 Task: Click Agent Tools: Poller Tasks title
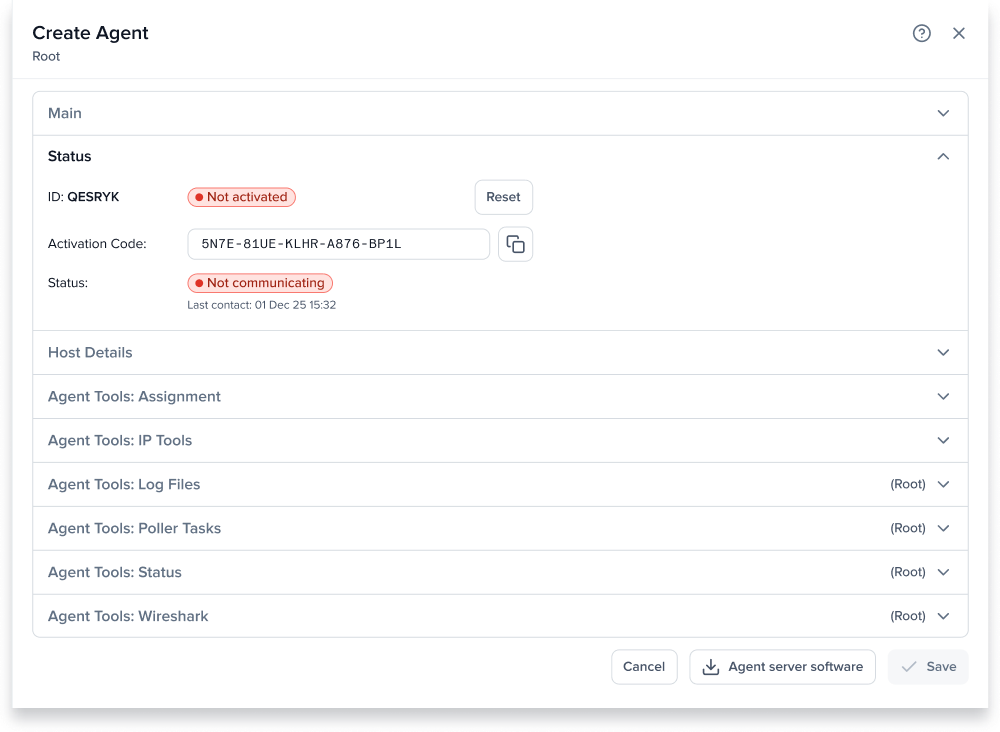point(135,529)
